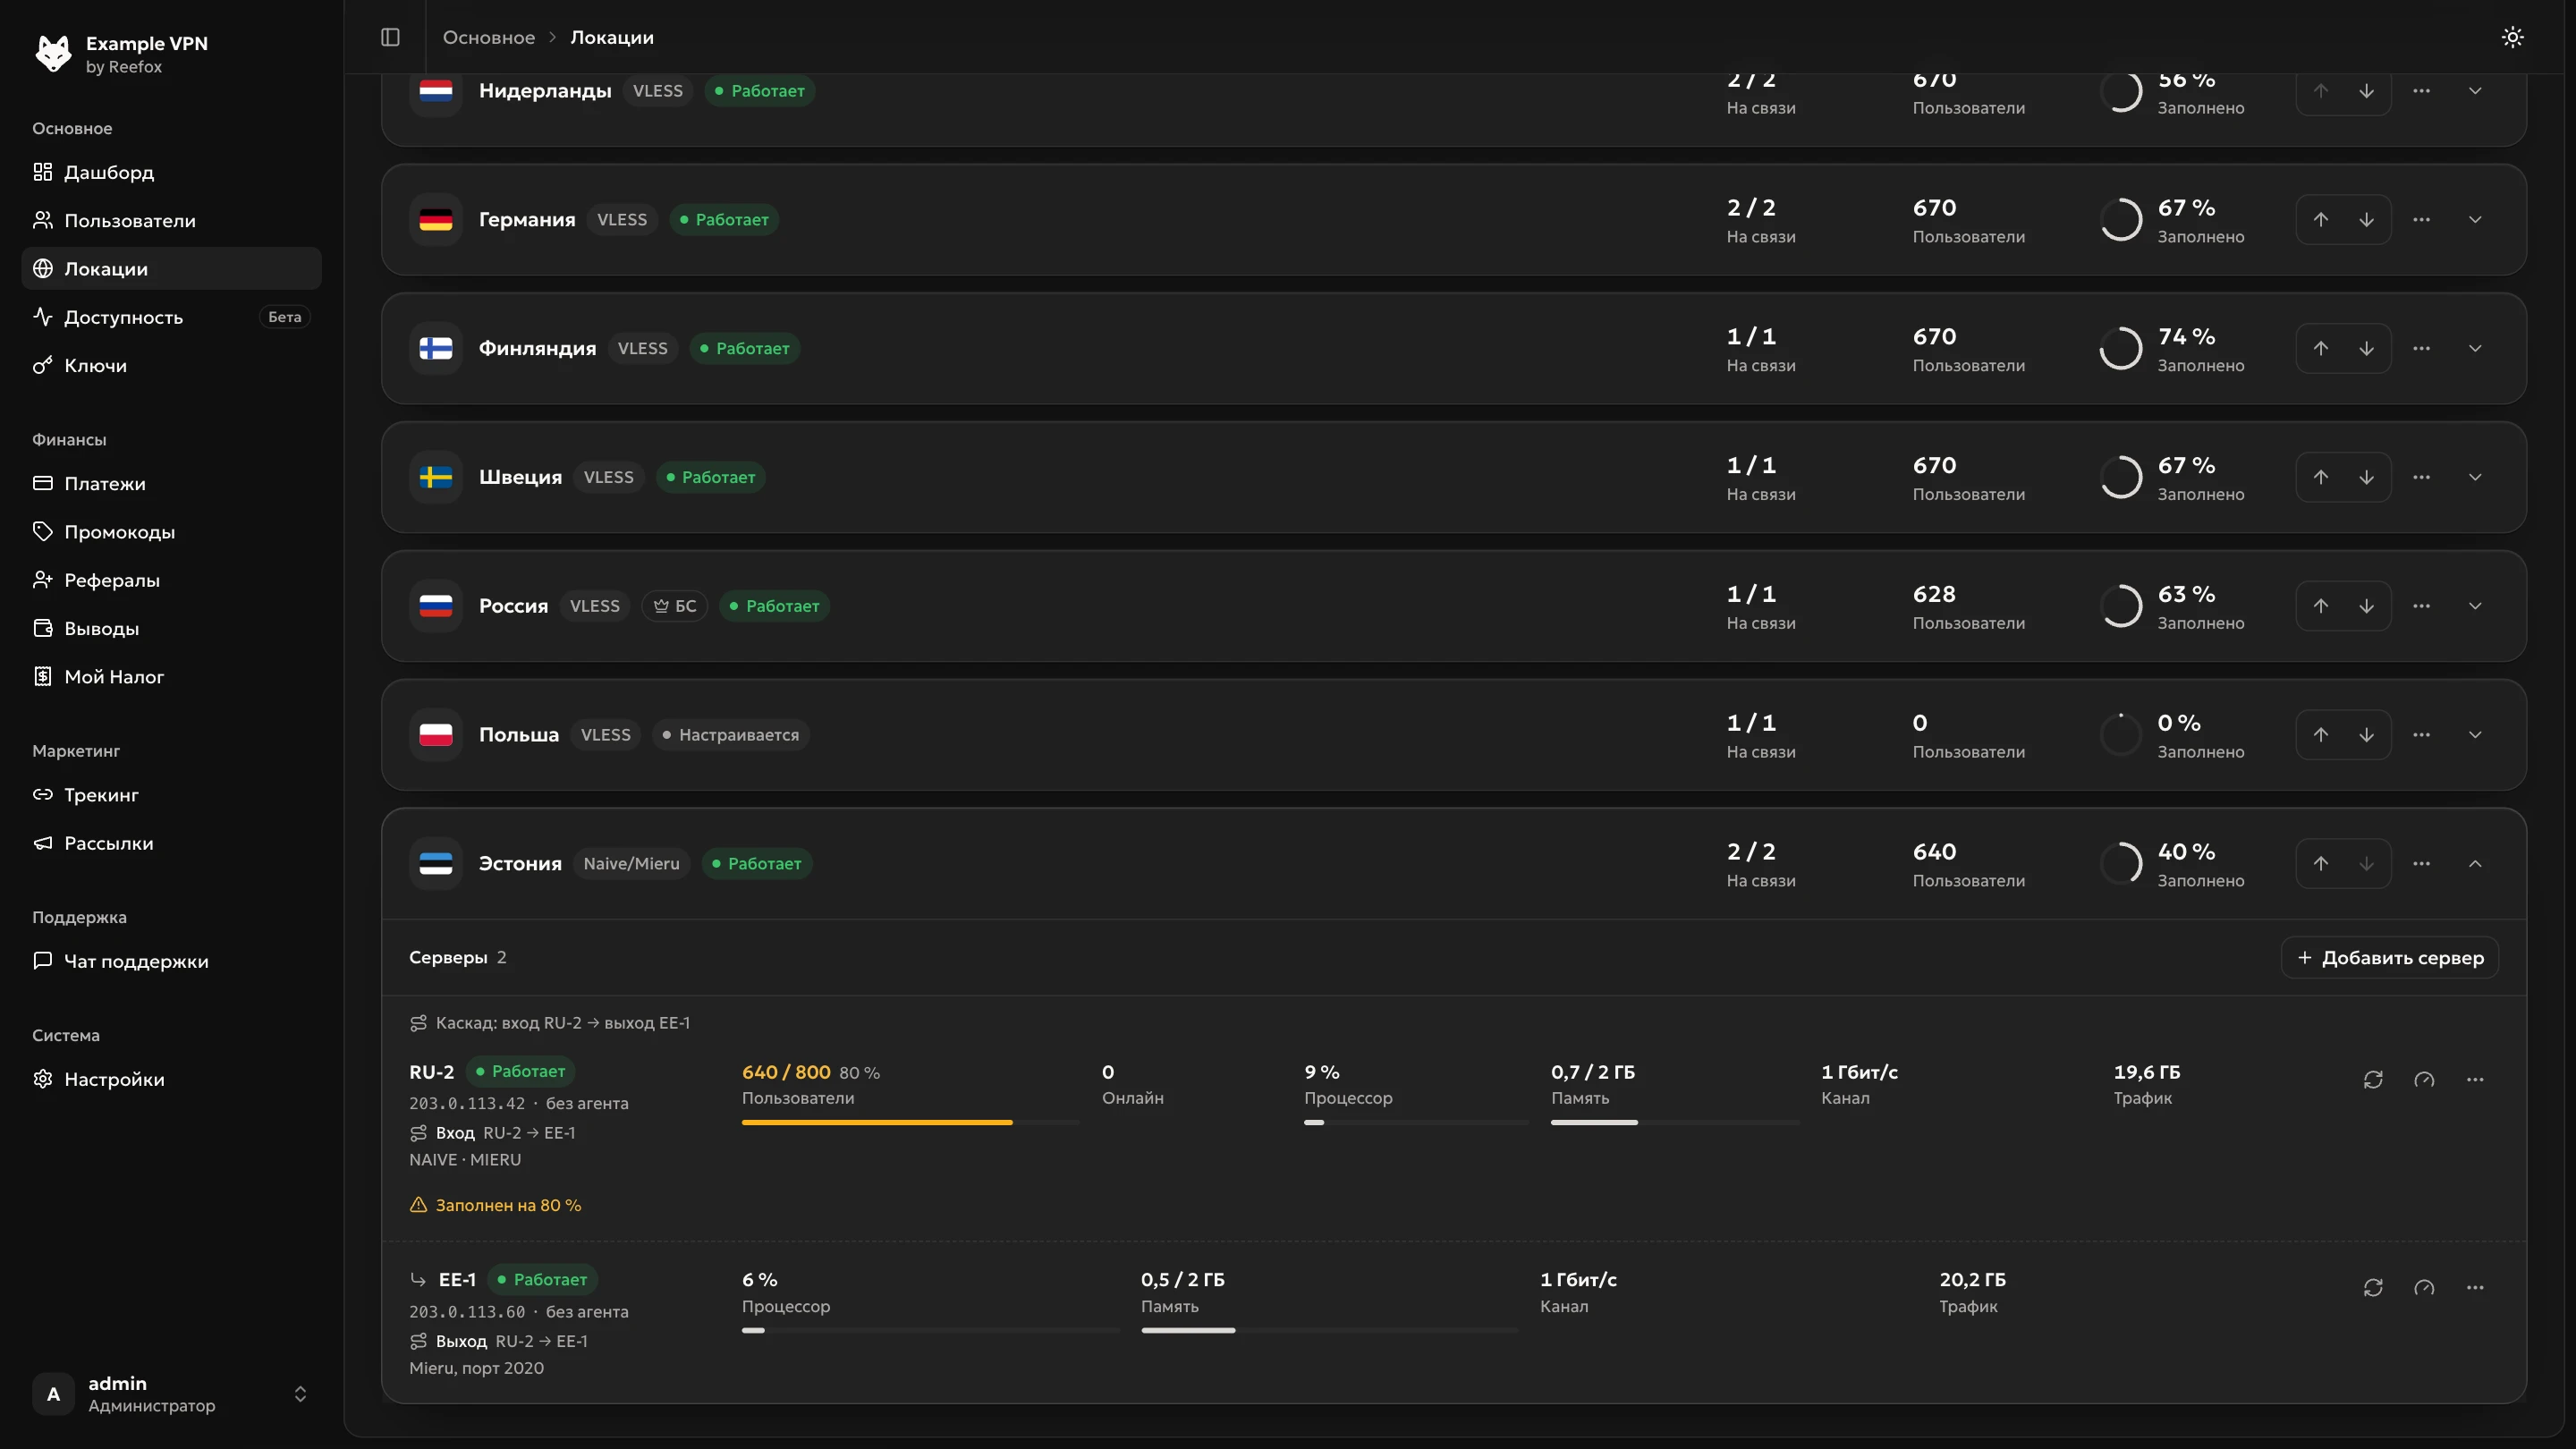
Task: Toggle the sidebar panel icon
Action: (390, 37)
